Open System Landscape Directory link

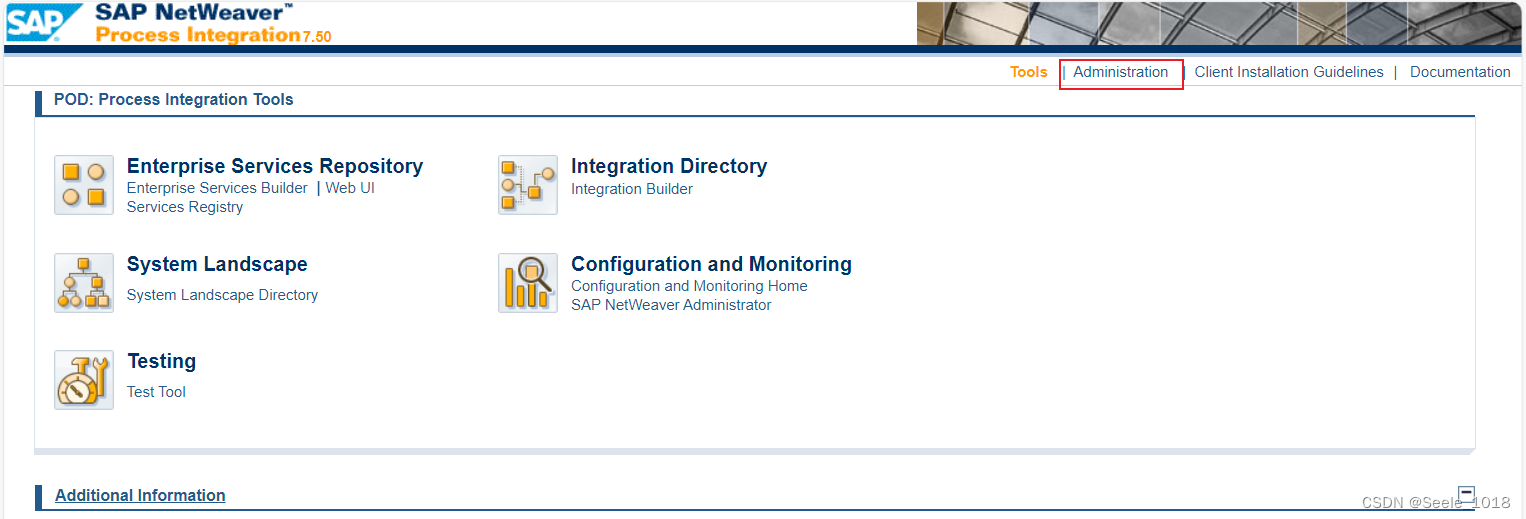pos(222,295)
